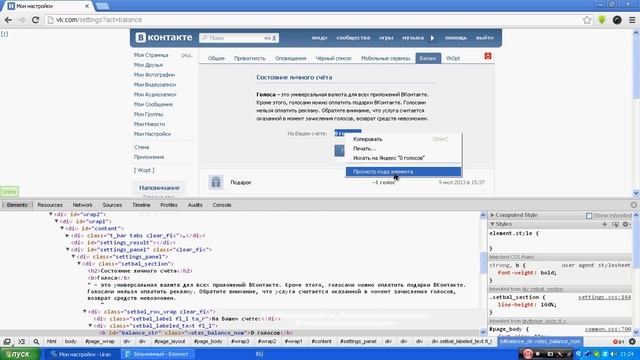The height and width of the screenshot is (360, 640).
Task: Open the settings.css:164 source link
Action: (x=604, y=297)
